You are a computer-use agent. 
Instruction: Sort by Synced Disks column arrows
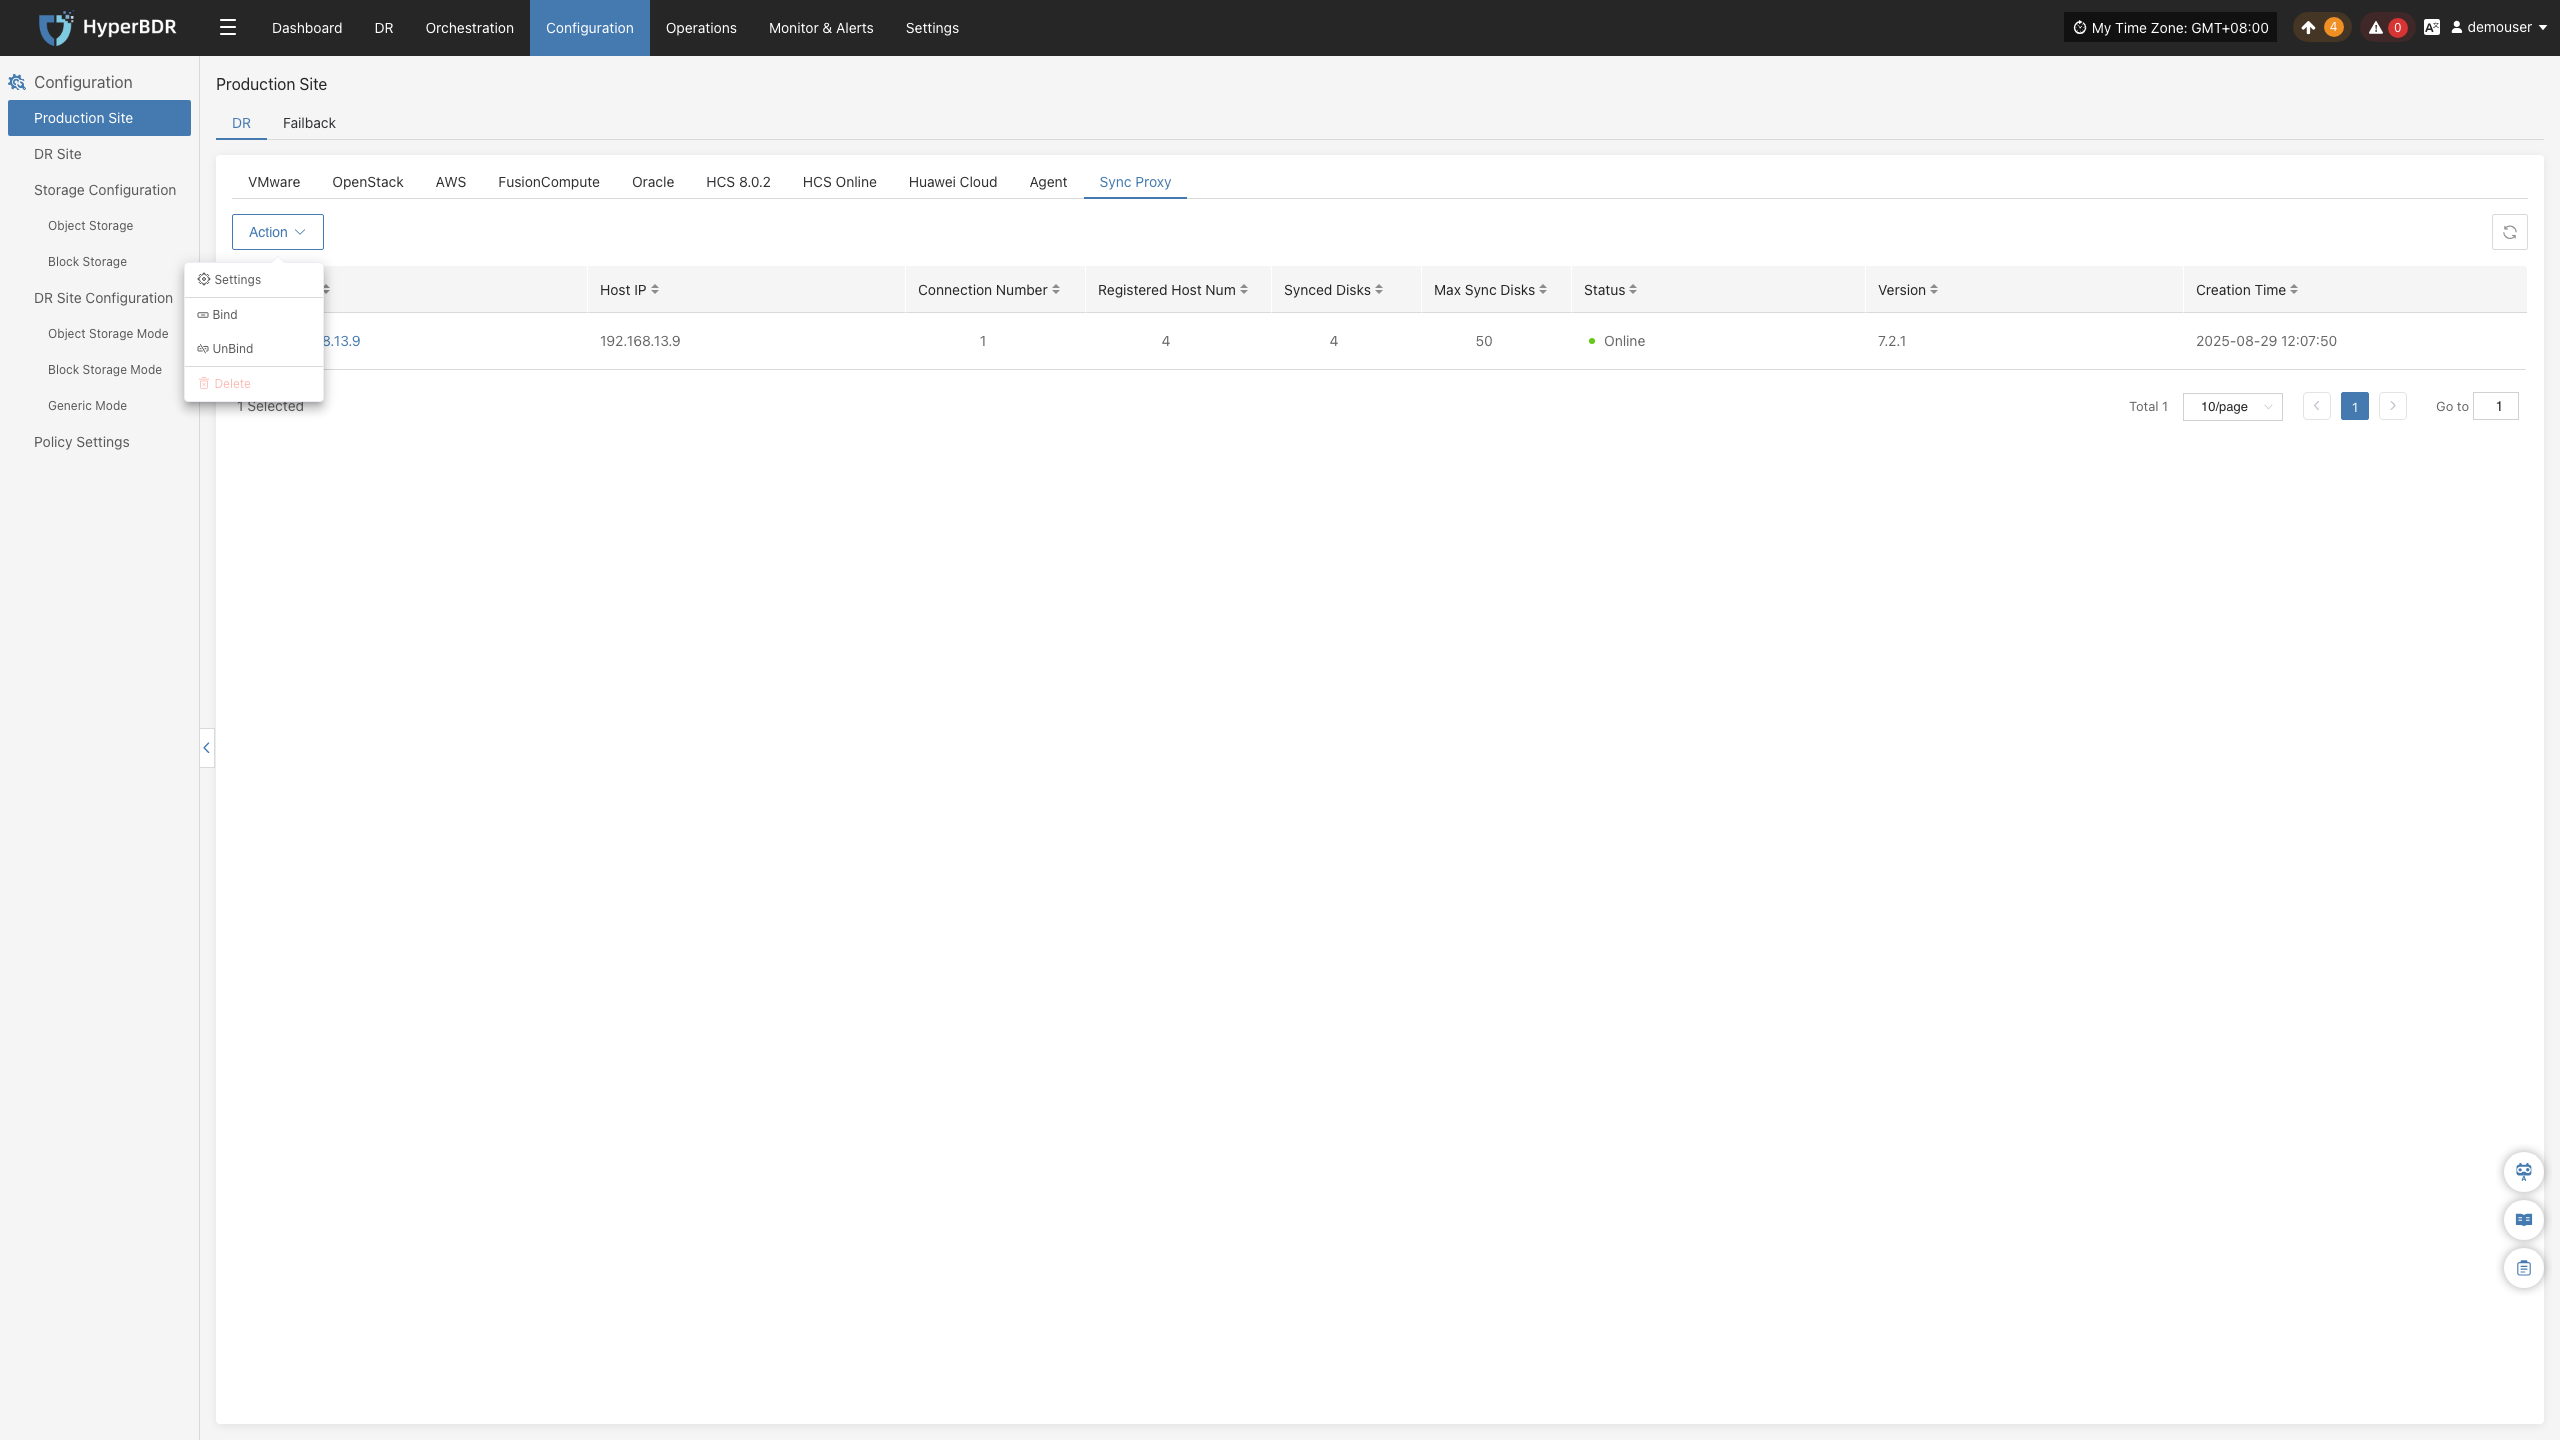click(1379, 290)
